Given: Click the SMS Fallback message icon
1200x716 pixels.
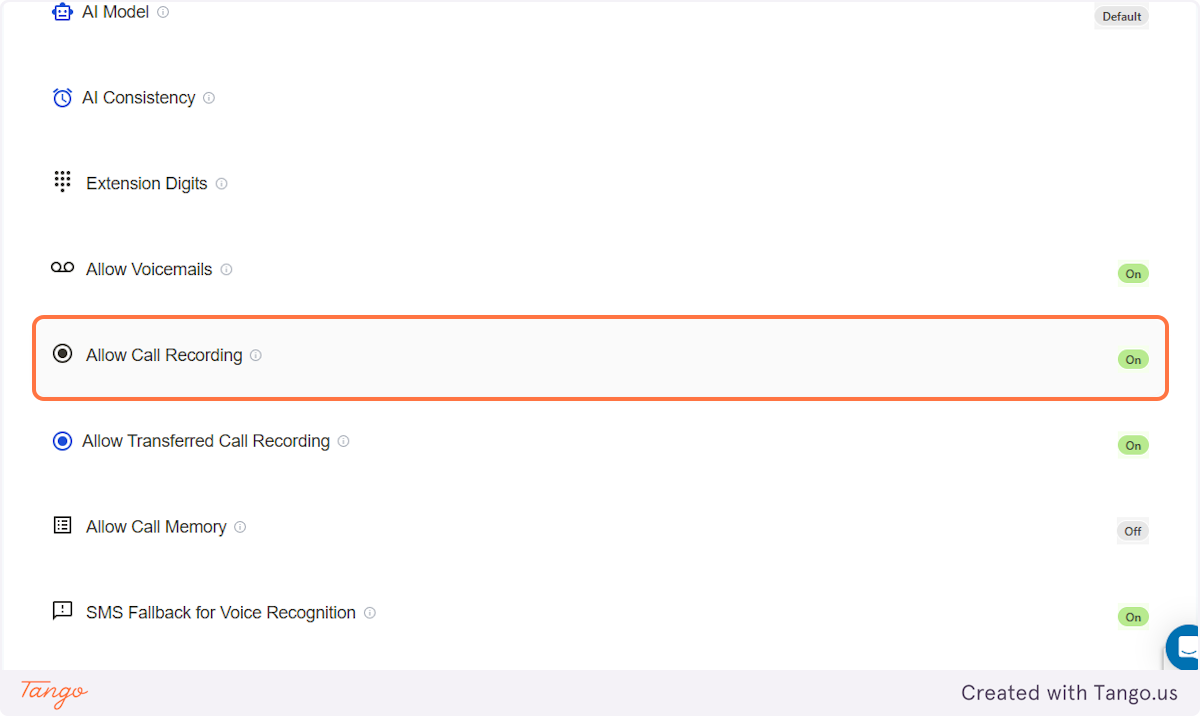Looking at the screenshot, I should pyautogui.click(x=62, y=611).
